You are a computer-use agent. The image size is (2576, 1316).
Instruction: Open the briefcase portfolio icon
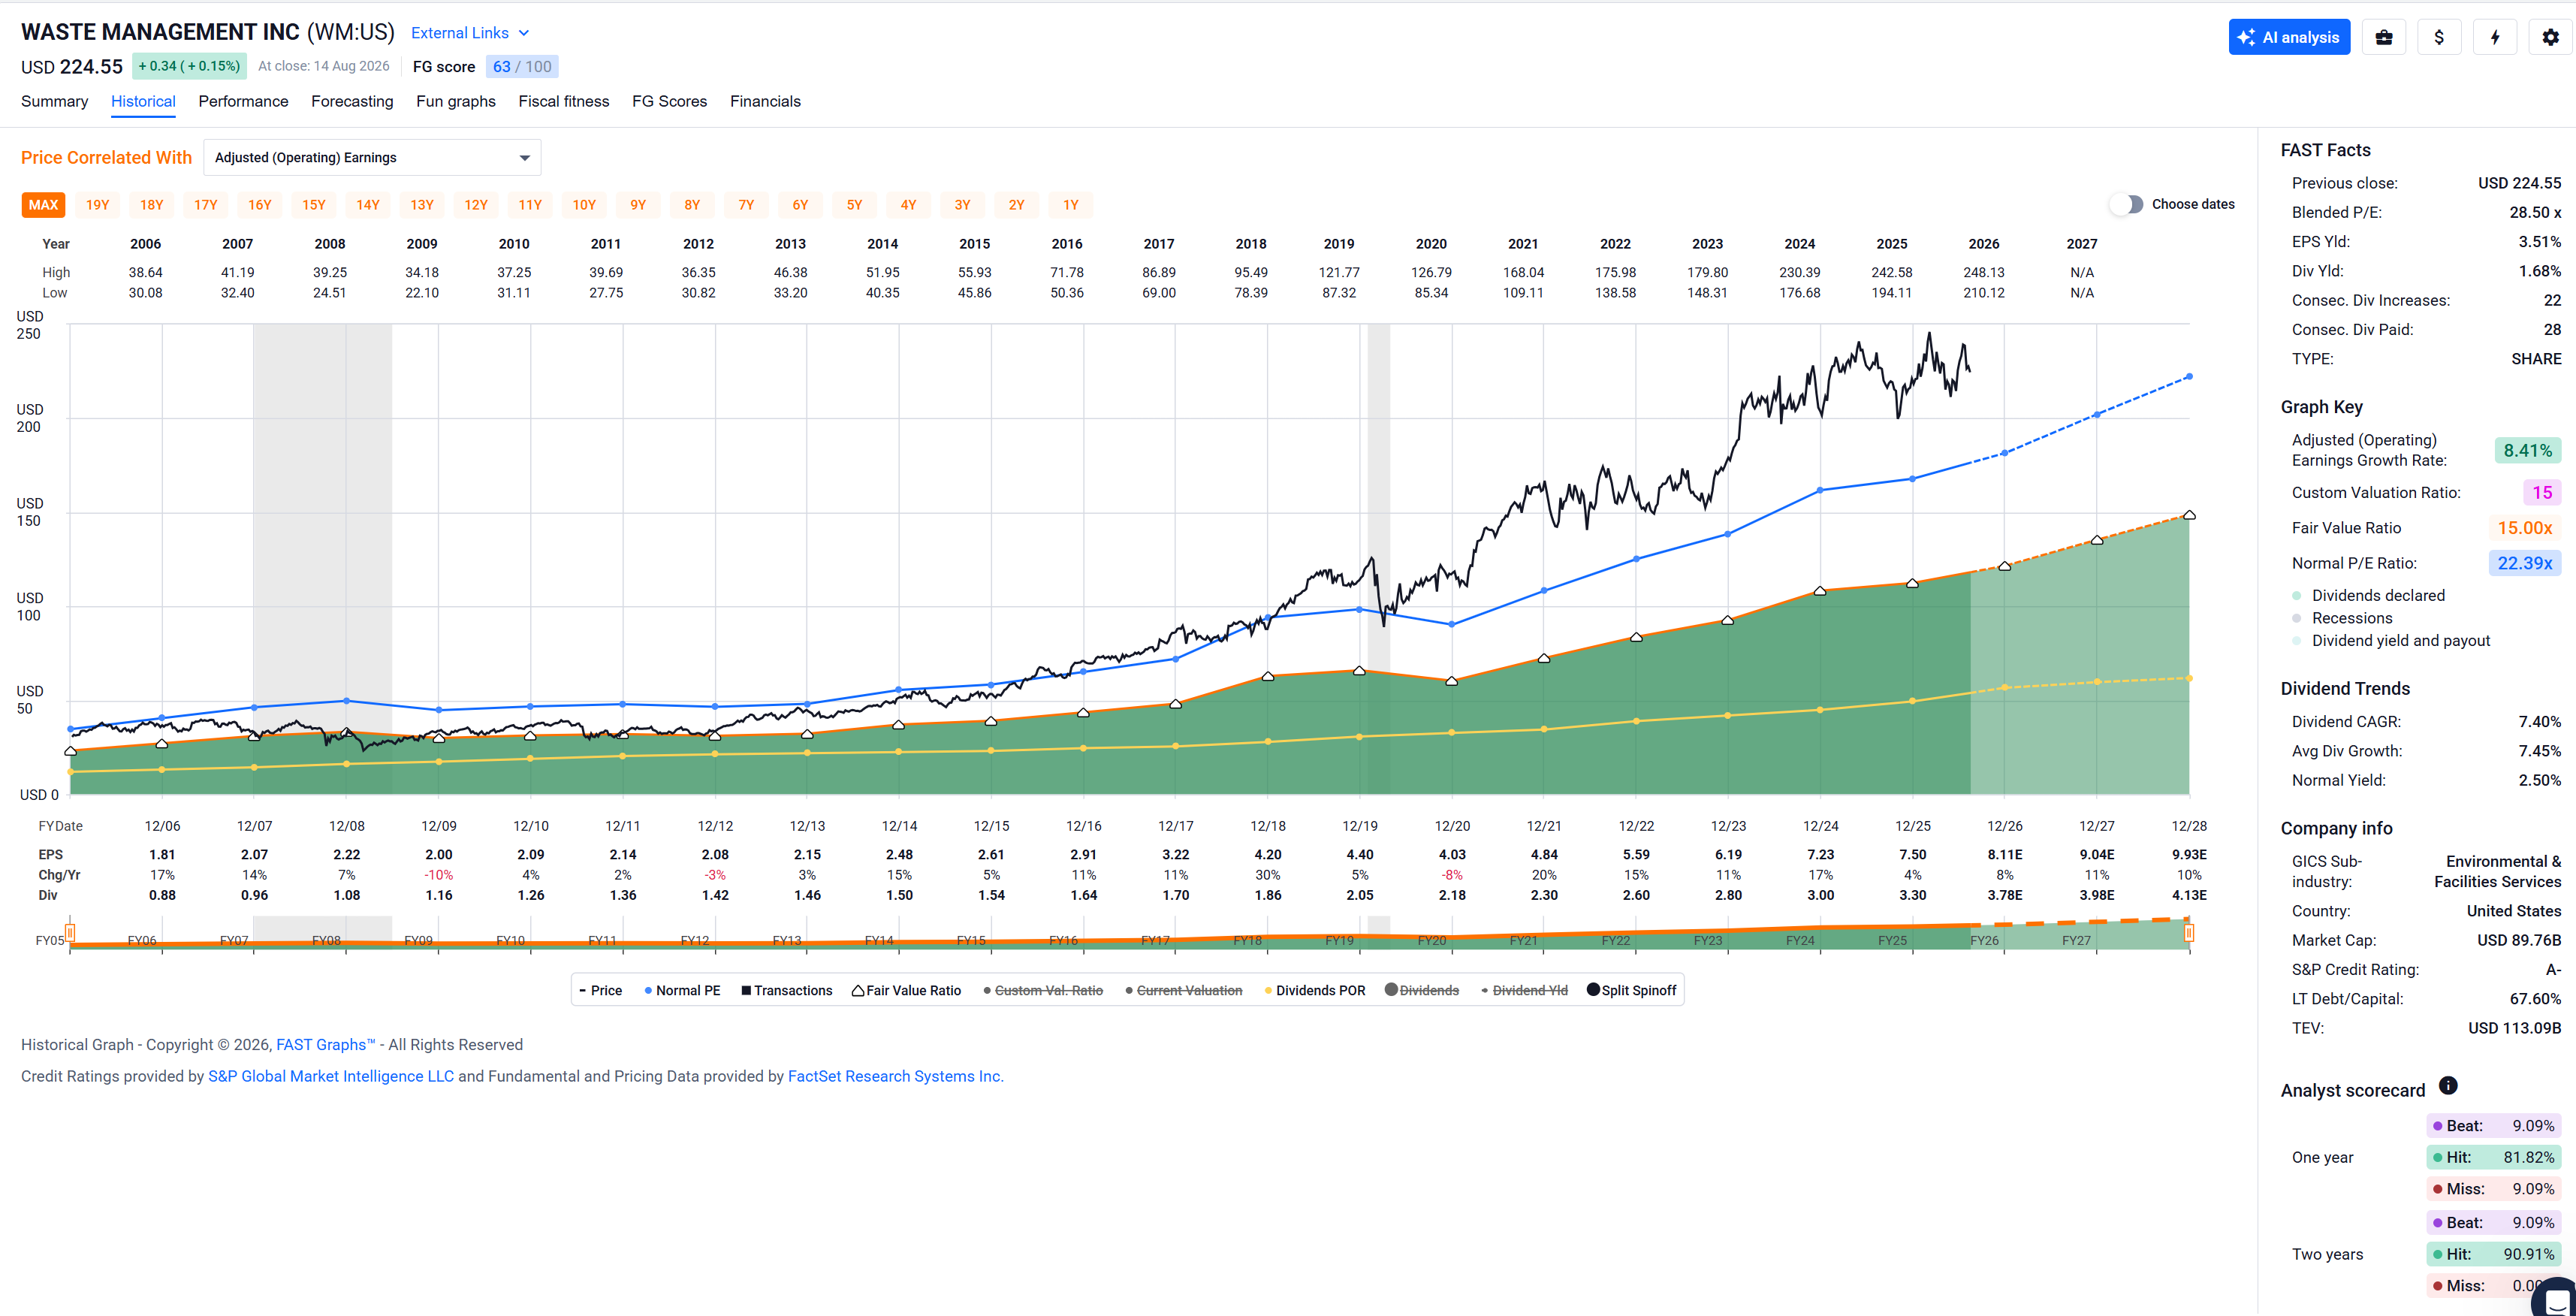point(2384,37)
